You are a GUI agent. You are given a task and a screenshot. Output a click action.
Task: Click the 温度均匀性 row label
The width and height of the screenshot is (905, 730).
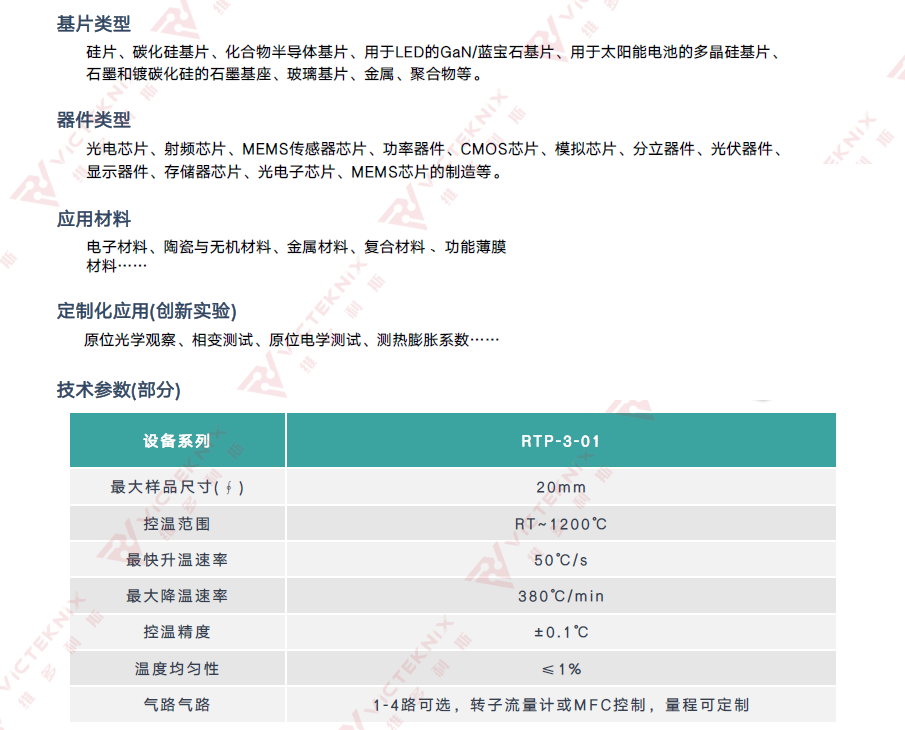click(x=177, y=669)
